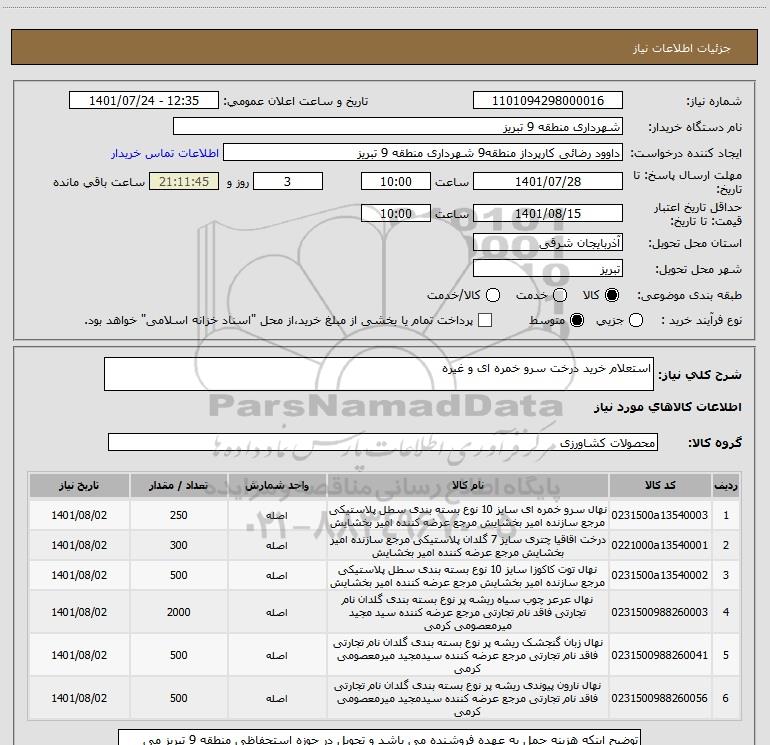The width and height of the screenshot is (770, 745).
Task: Open buyer contact info link اطلاعات تماس خریدار
Action: click(165, 153)
